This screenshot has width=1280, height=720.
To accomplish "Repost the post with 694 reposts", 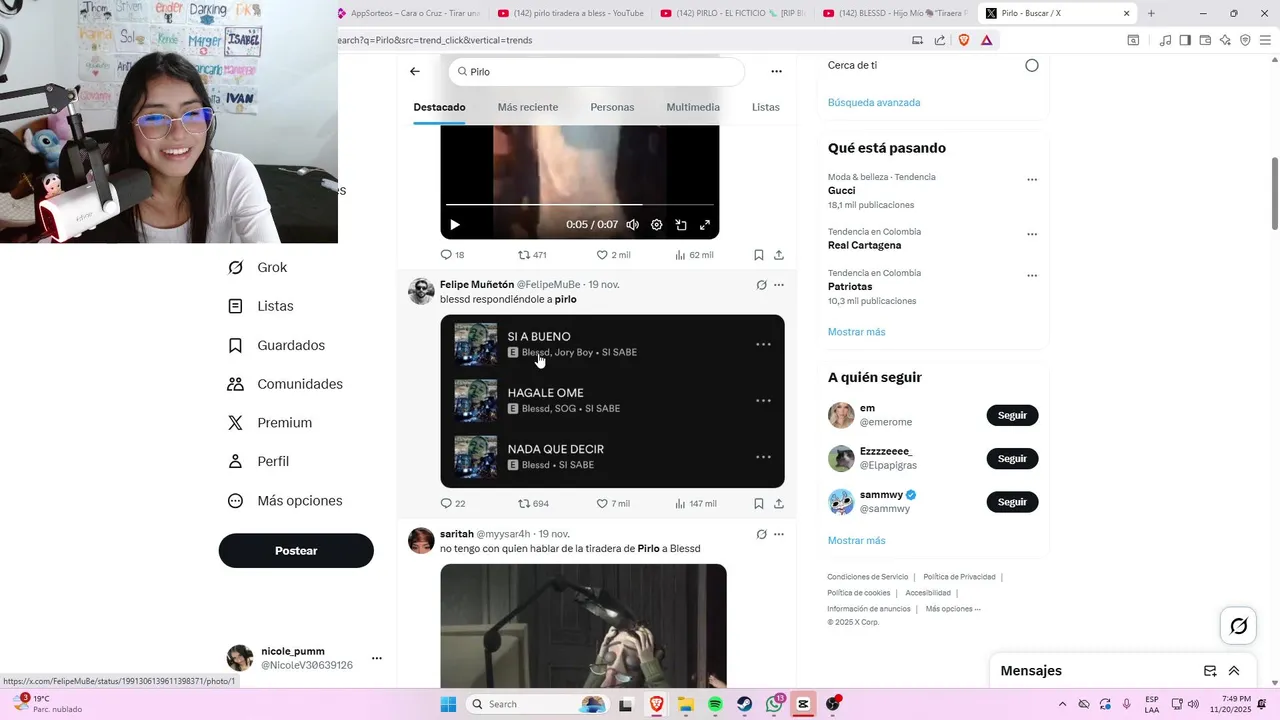I will click(533, 504).
